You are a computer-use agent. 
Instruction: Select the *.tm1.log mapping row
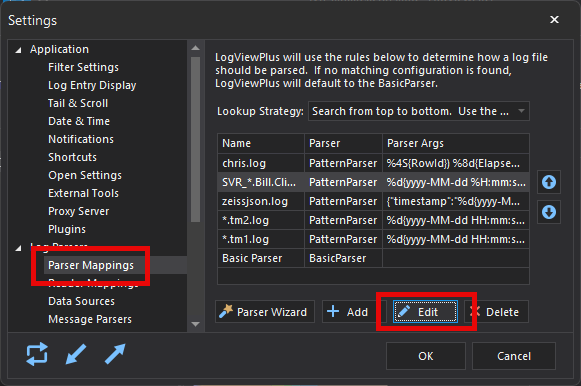[x=373, y=239]
